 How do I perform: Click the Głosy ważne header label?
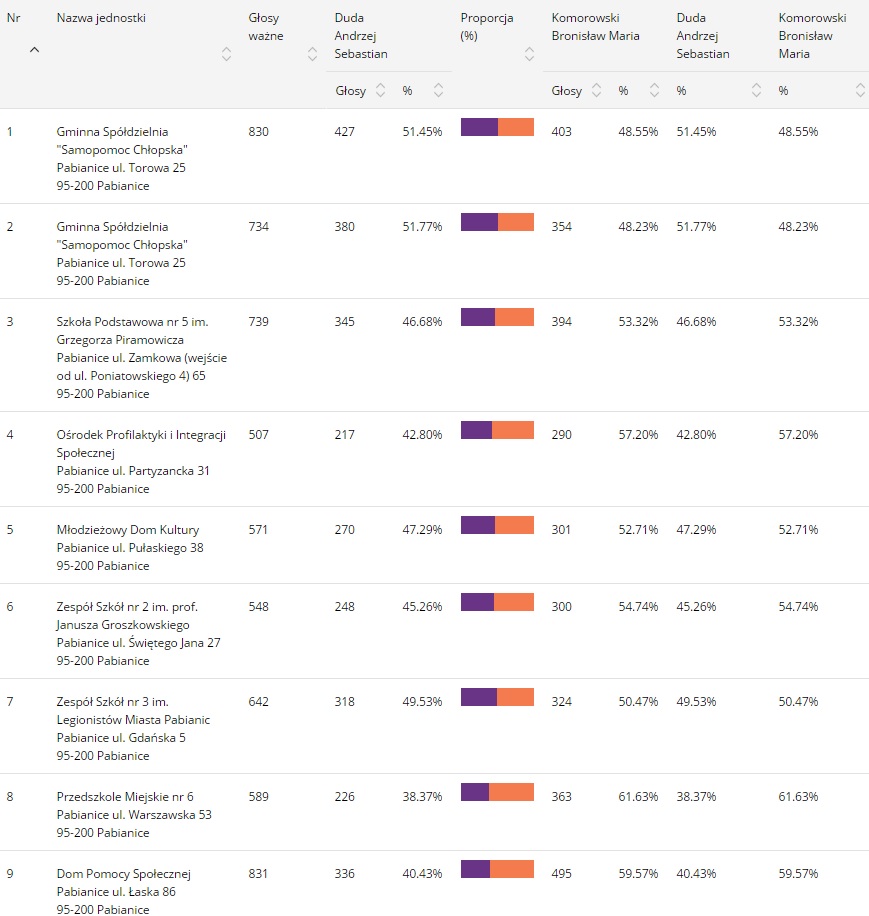coord(266,27)
